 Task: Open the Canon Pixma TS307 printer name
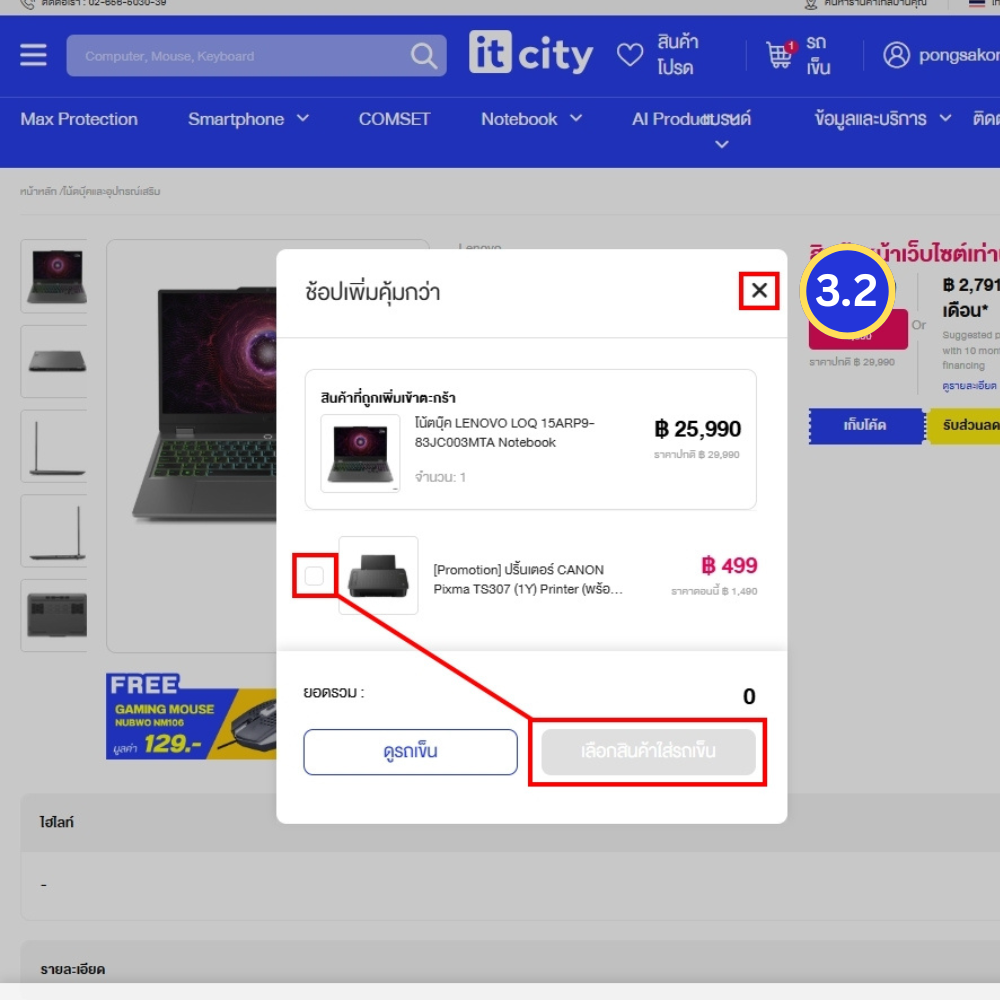[527, 579]
